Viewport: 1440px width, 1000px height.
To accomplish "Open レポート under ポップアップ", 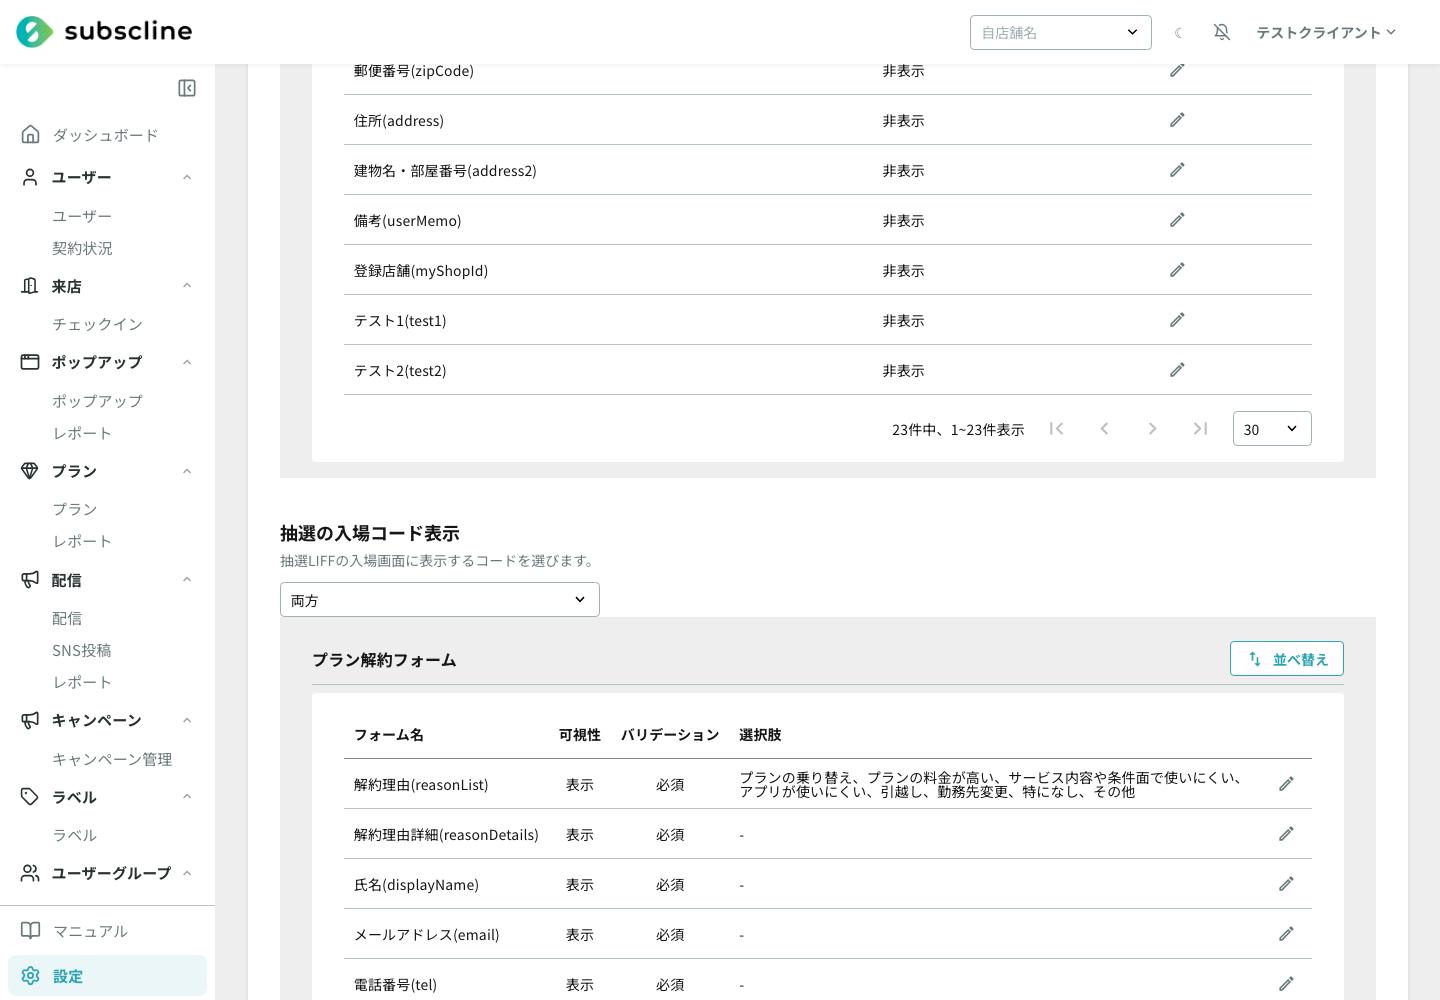I will [82, 433].
